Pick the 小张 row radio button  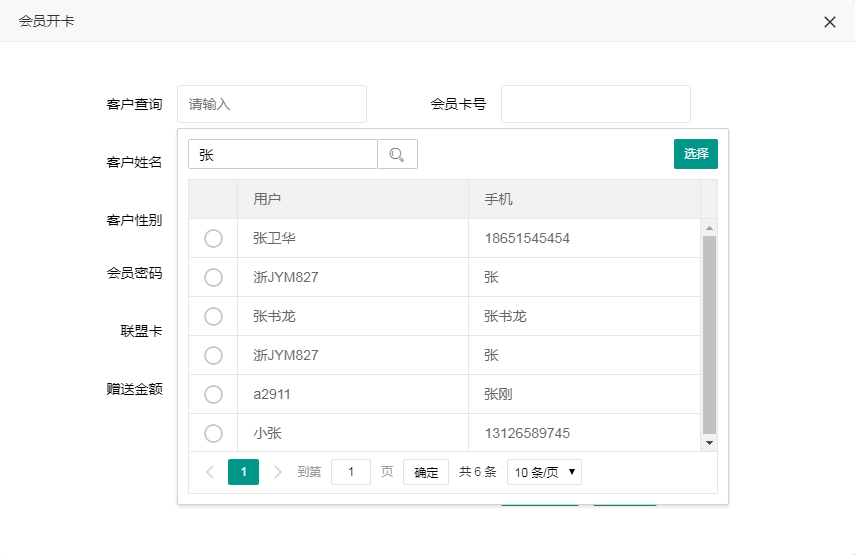pos(213,433)
